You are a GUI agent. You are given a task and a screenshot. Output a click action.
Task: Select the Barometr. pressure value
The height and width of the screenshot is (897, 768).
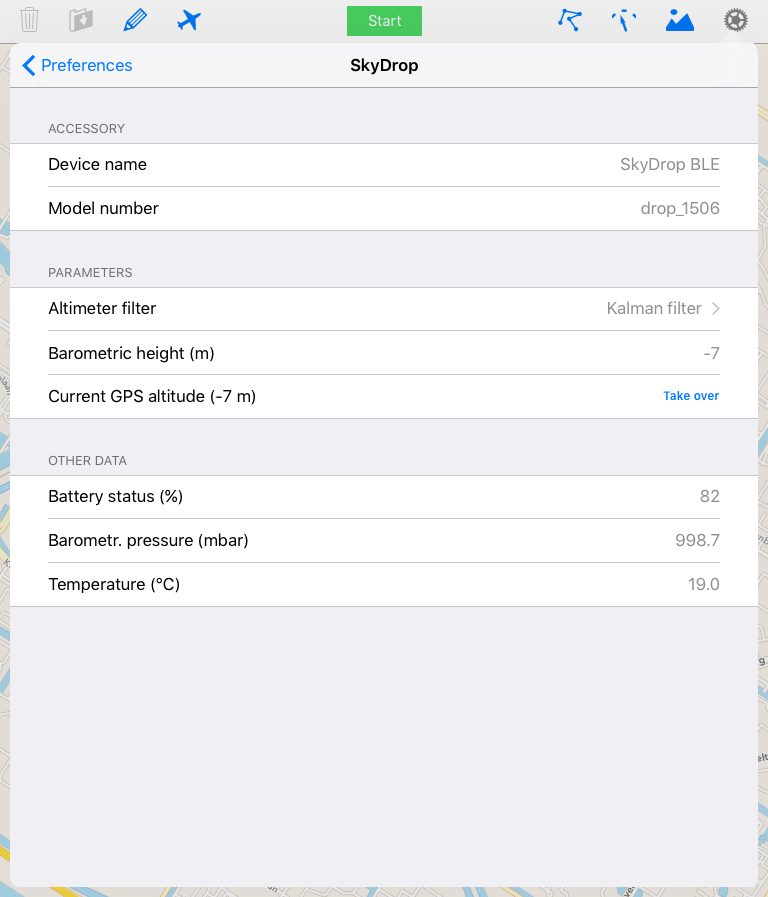pos(697,540)
